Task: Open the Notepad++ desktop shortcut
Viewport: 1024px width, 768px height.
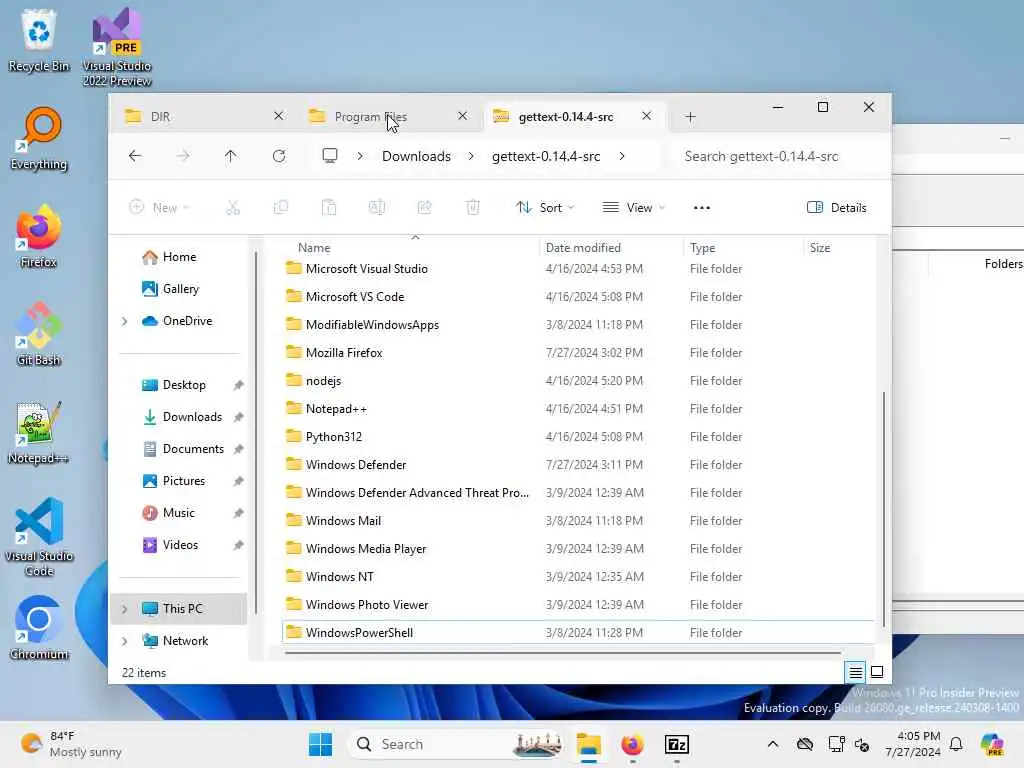Action: (x=39, y=432)
